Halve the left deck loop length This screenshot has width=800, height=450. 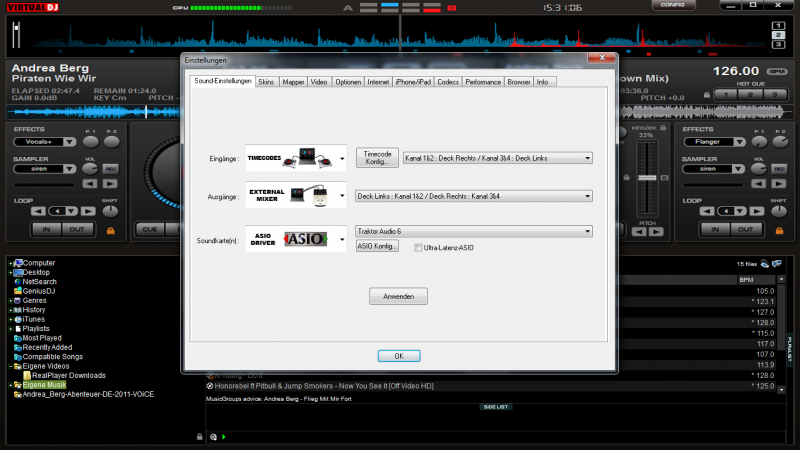(x=38, y=211)
